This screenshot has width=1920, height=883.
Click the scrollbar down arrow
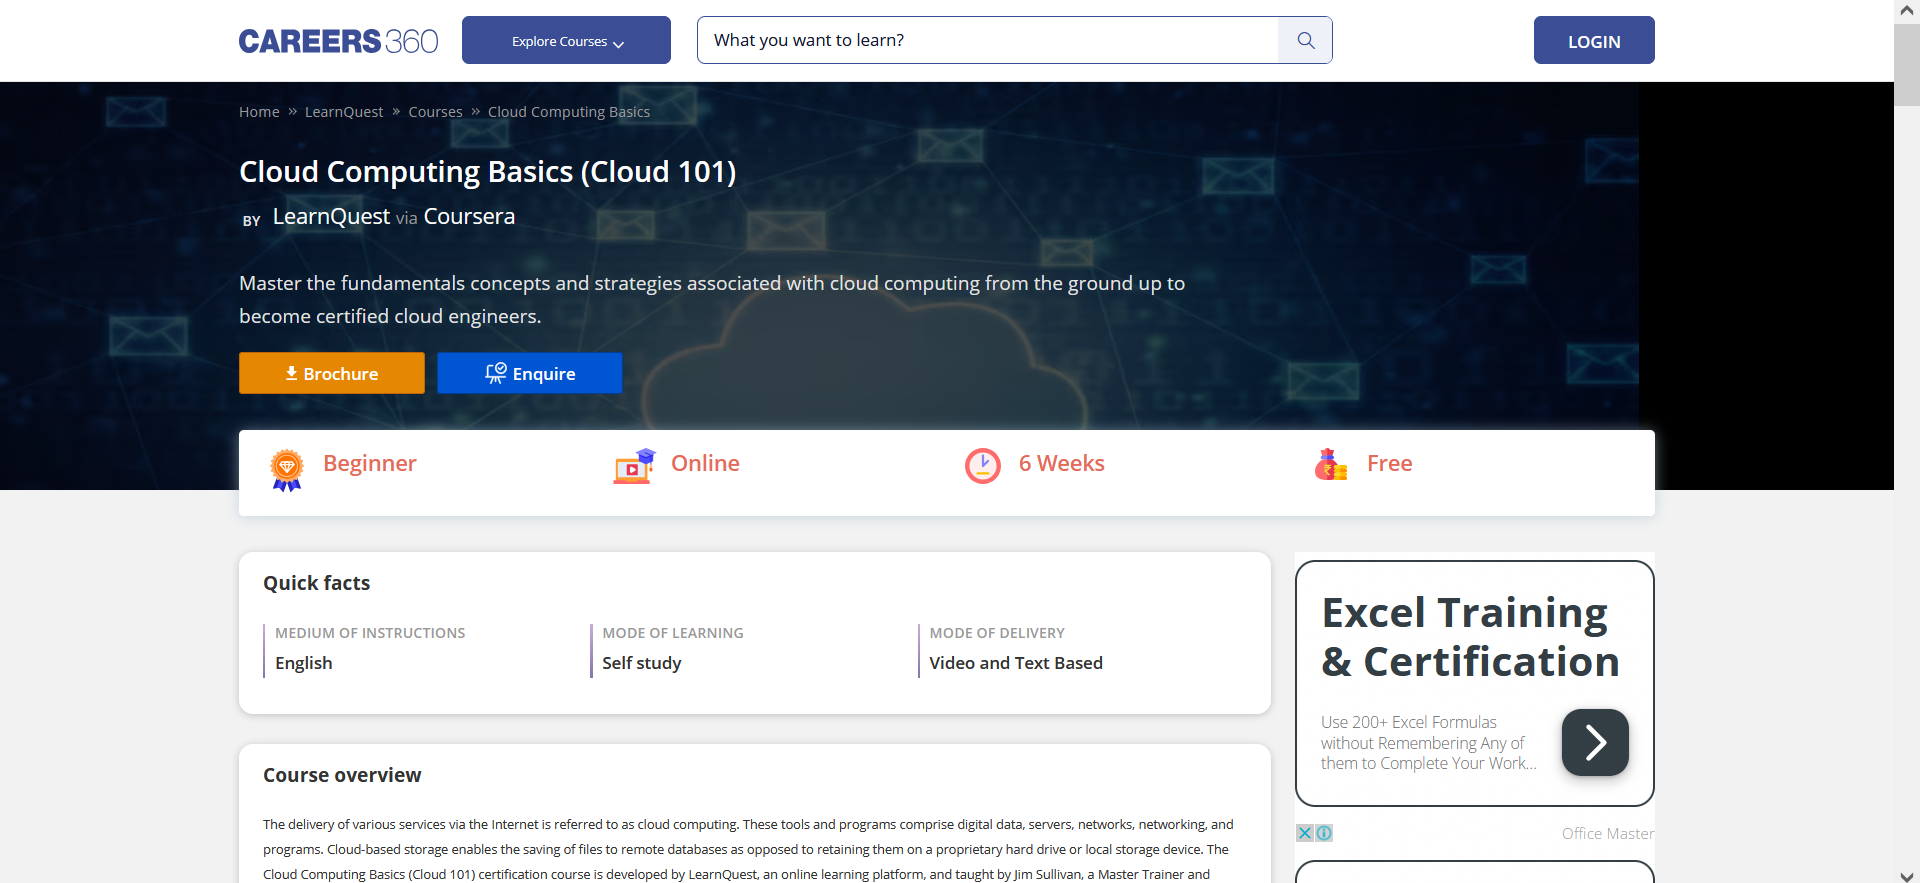pos(1906,874)
